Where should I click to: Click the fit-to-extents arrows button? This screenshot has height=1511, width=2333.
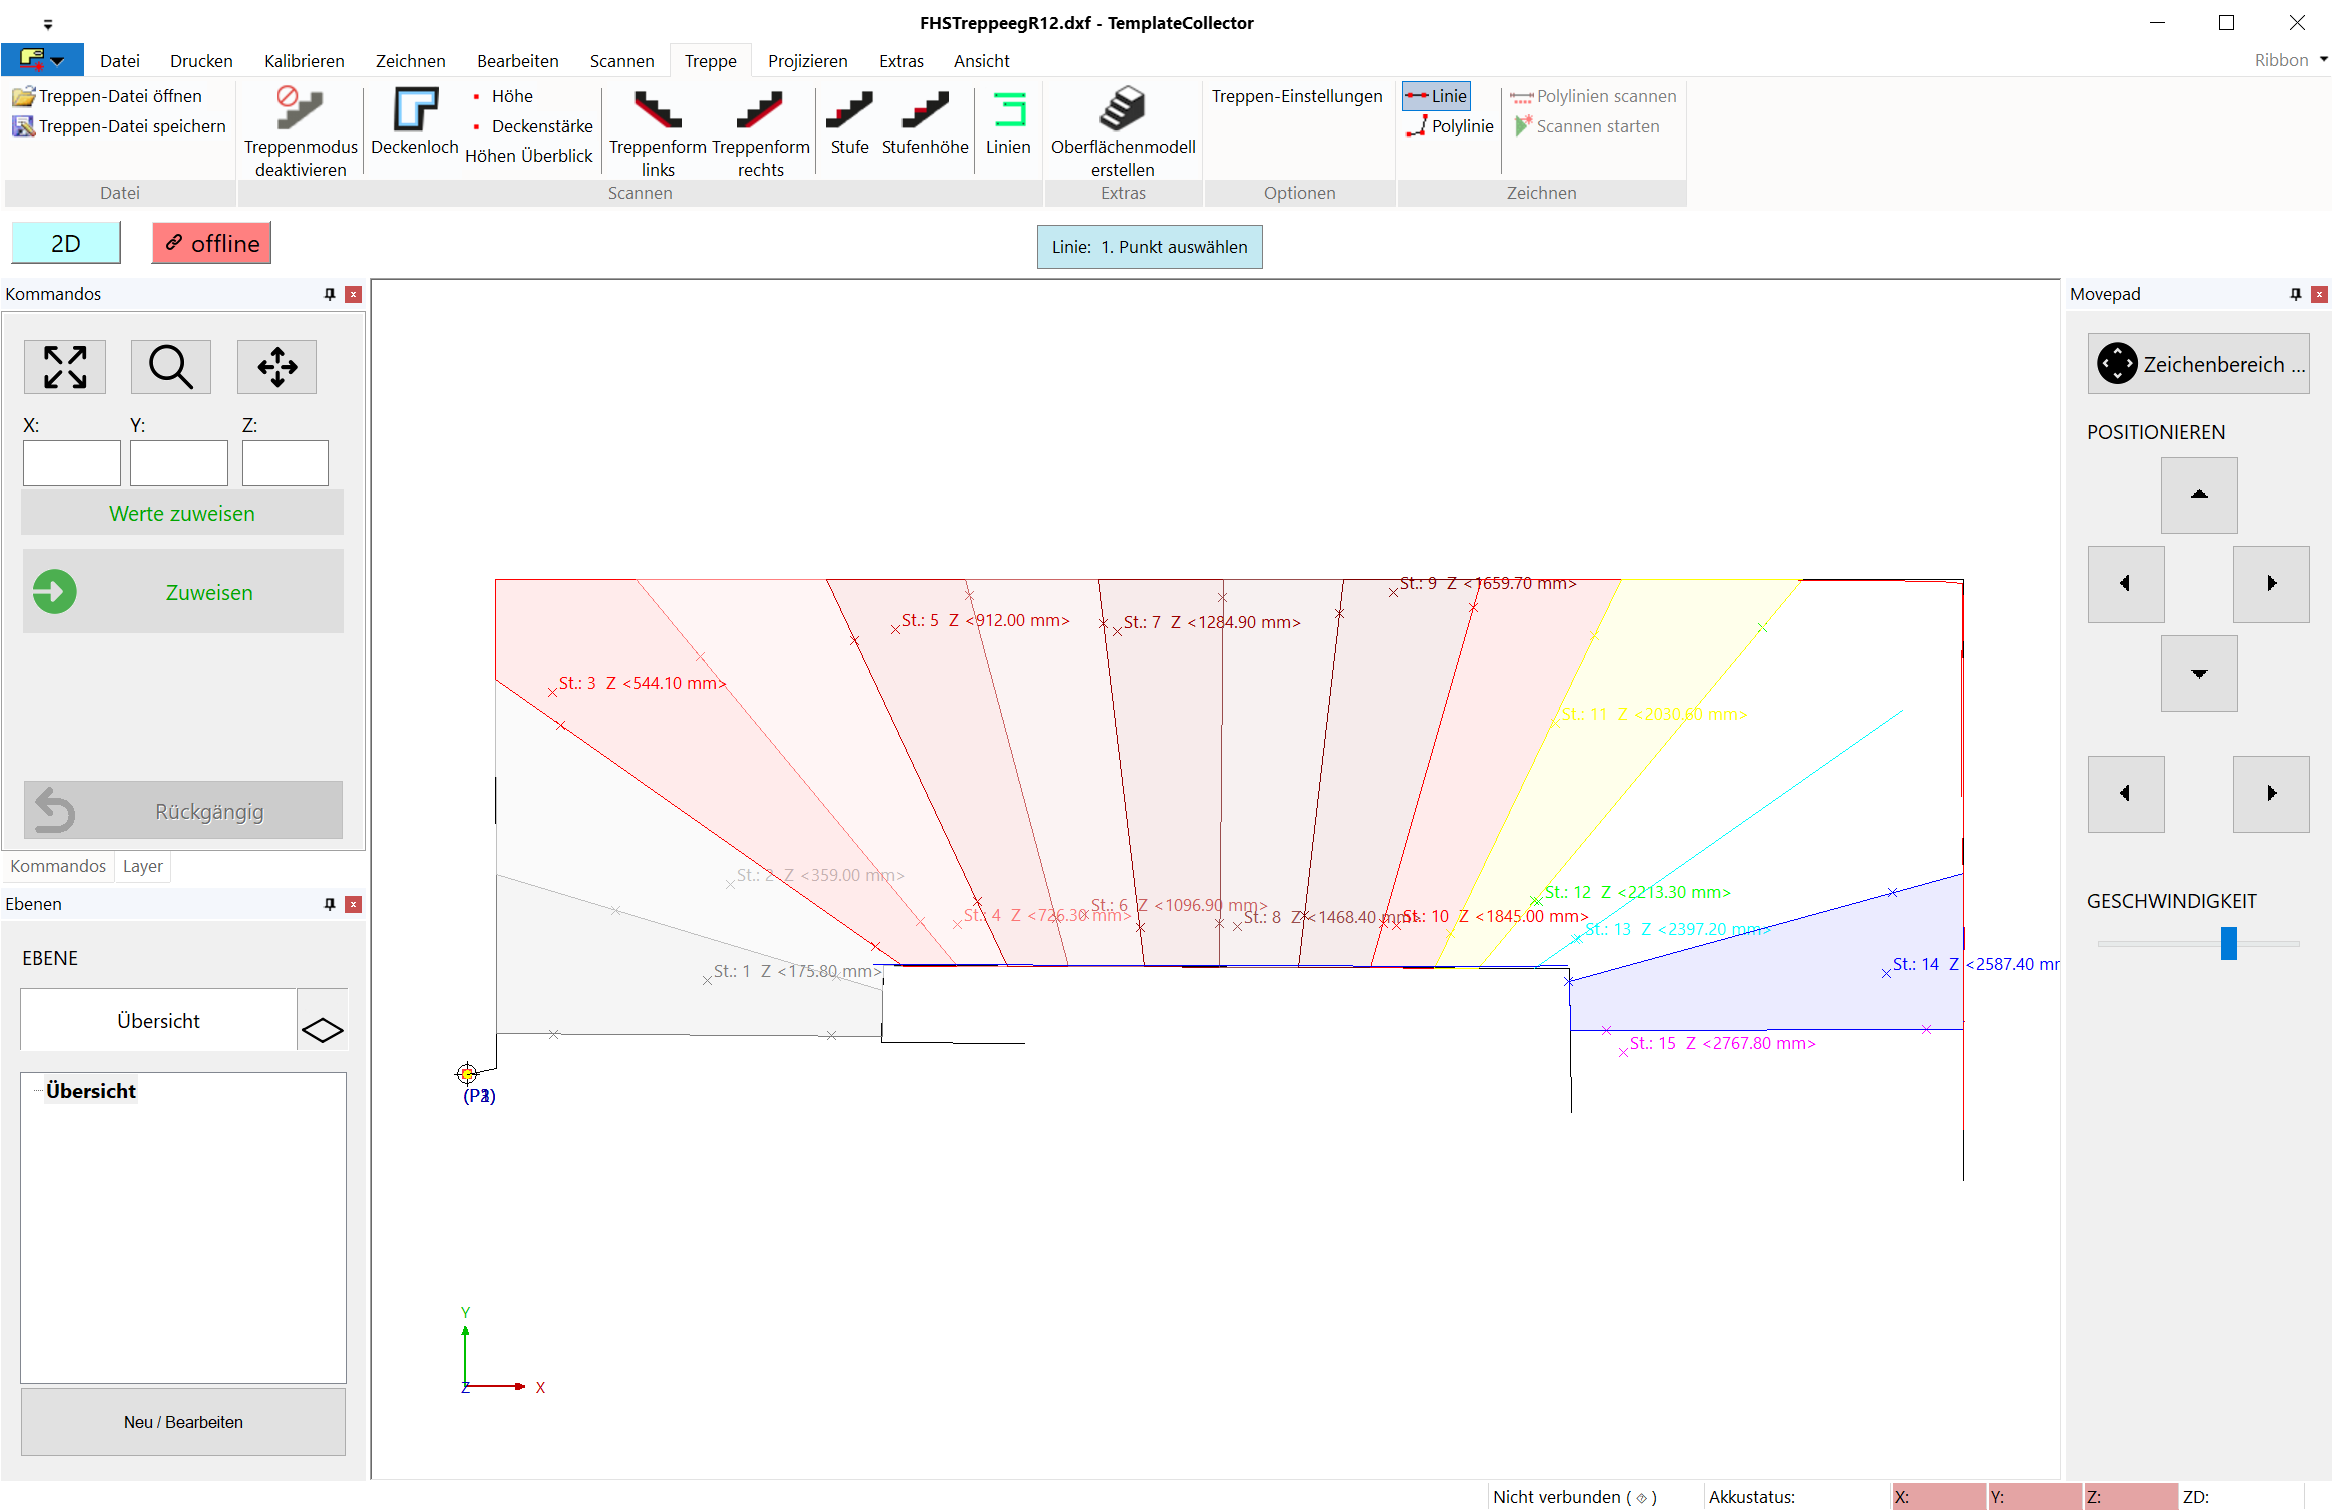[x=65, y=367]
